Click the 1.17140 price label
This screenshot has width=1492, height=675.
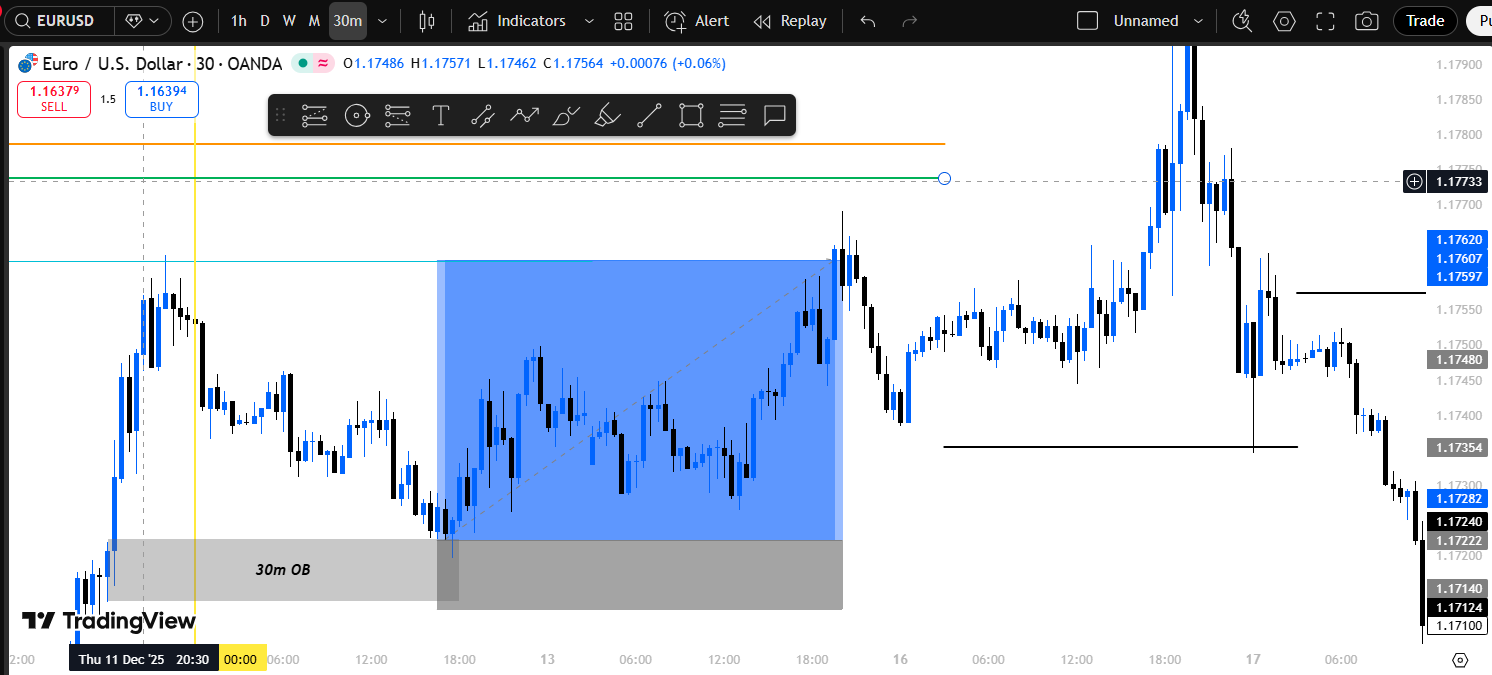pos(1459,589)
